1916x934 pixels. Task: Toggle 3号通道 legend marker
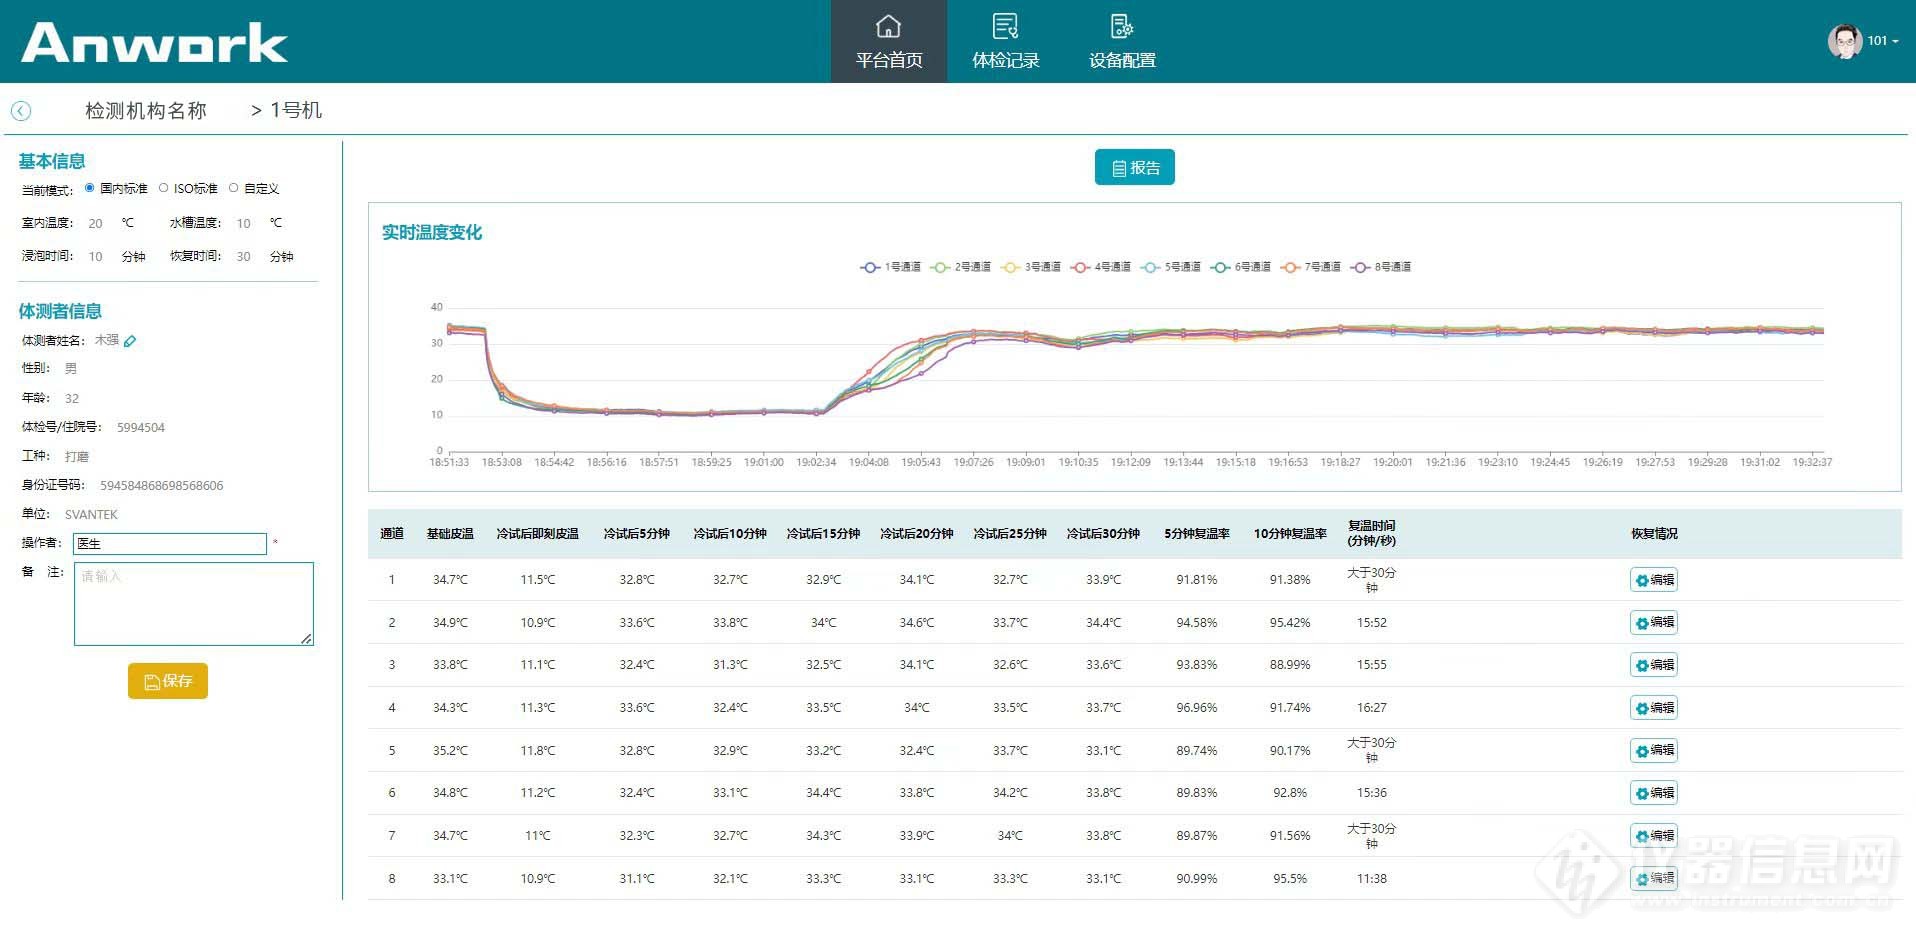tap(1010, 267)
